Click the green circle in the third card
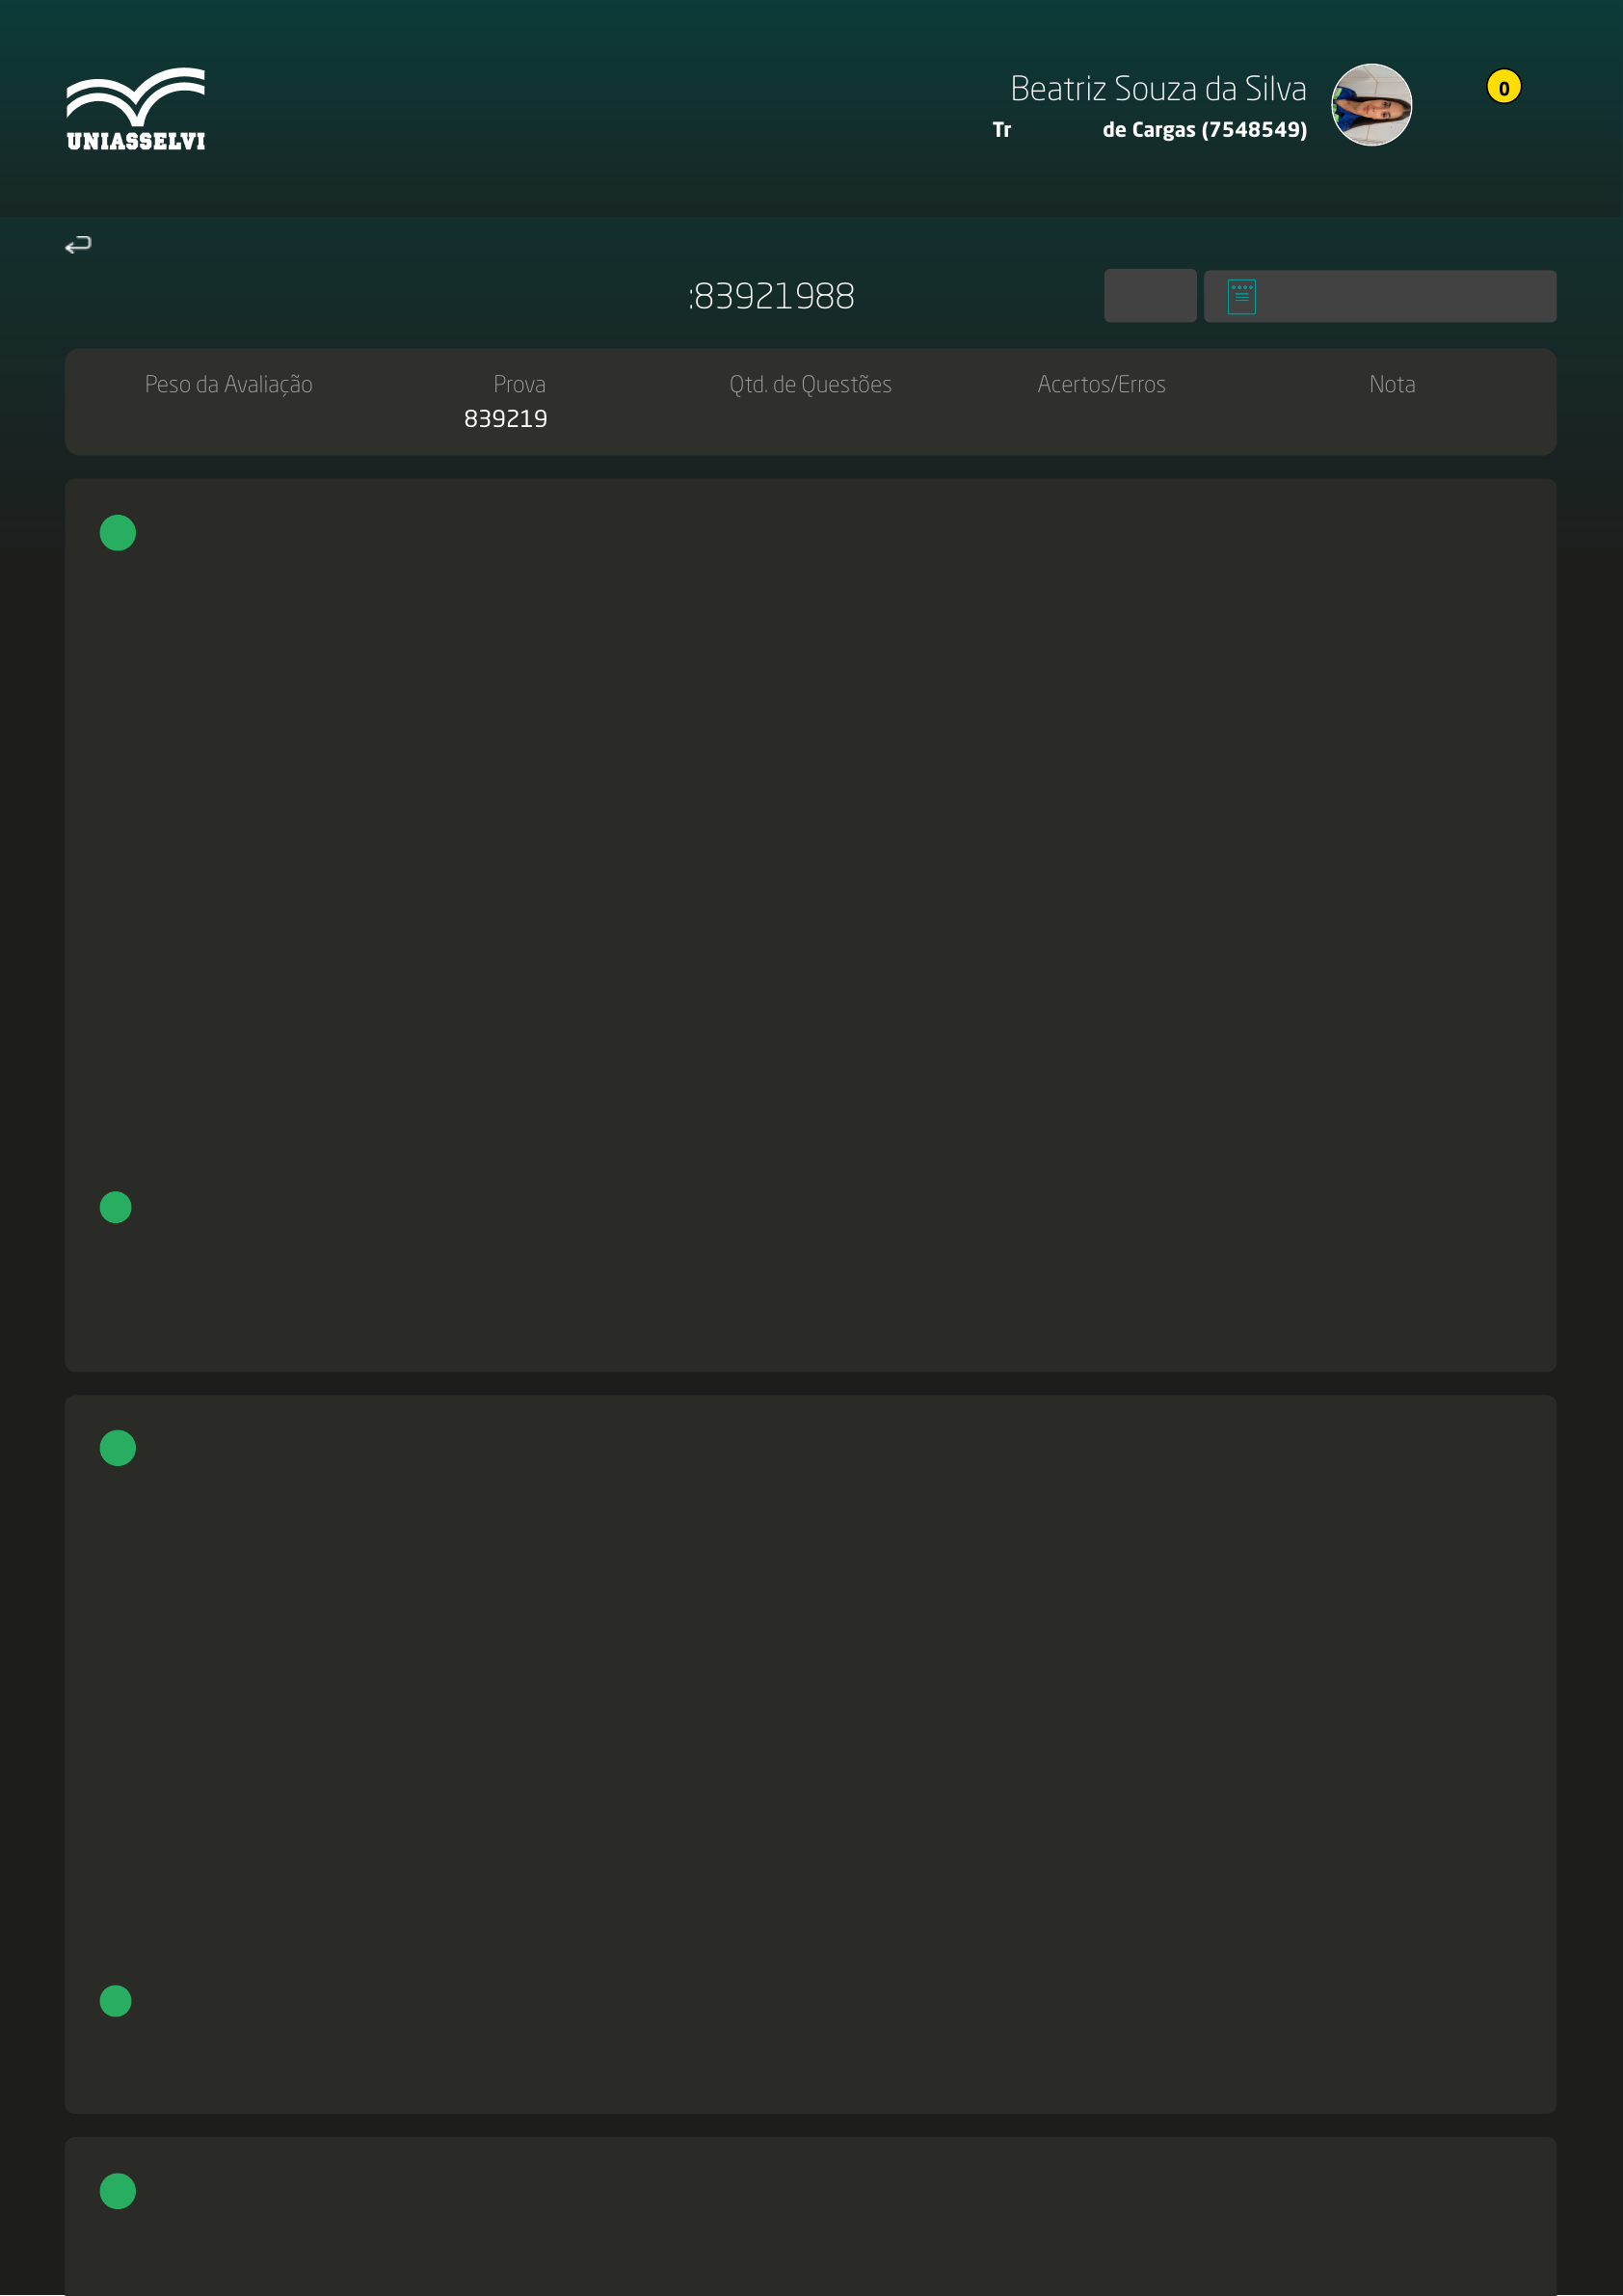Image resolution: width=1623 pixels, height=2296 pixels. tap(118, 2191)
